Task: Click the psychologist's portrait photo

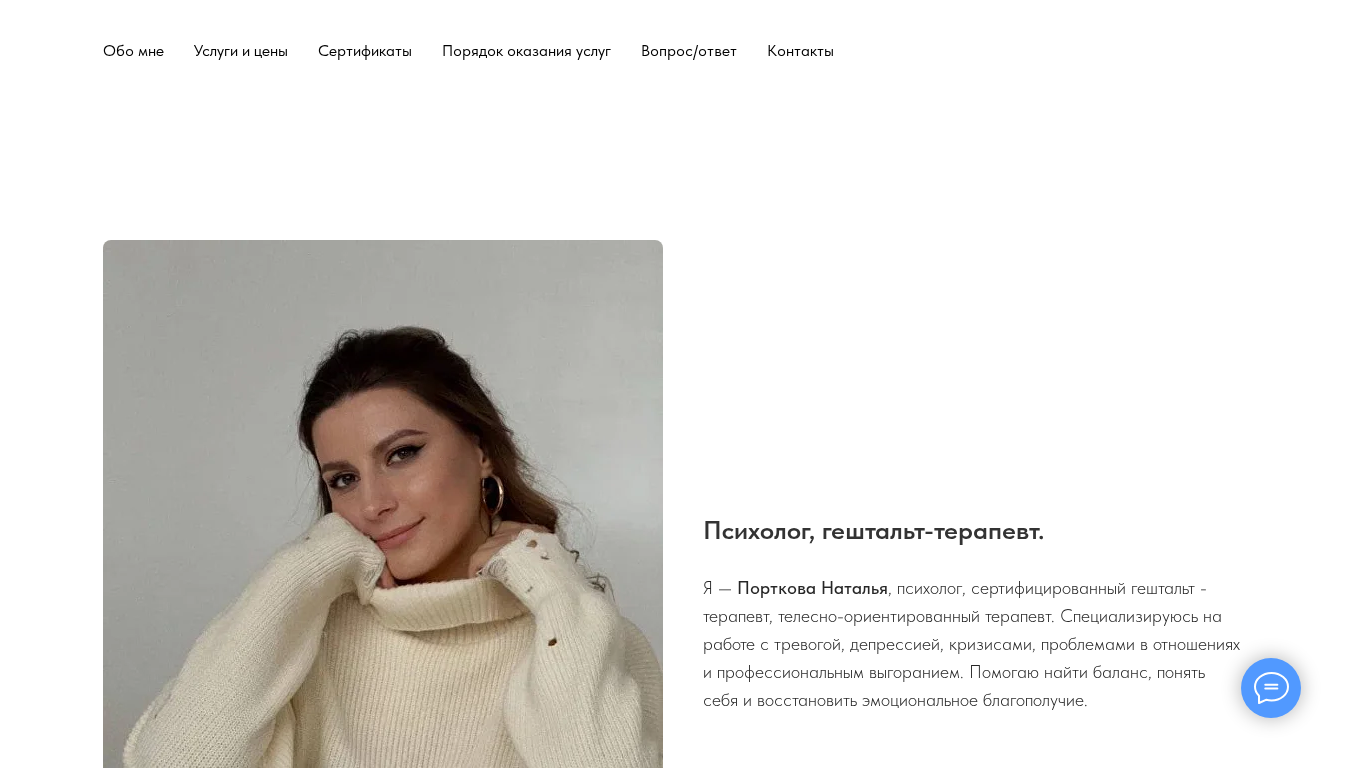Action: [x=383, y=504]
